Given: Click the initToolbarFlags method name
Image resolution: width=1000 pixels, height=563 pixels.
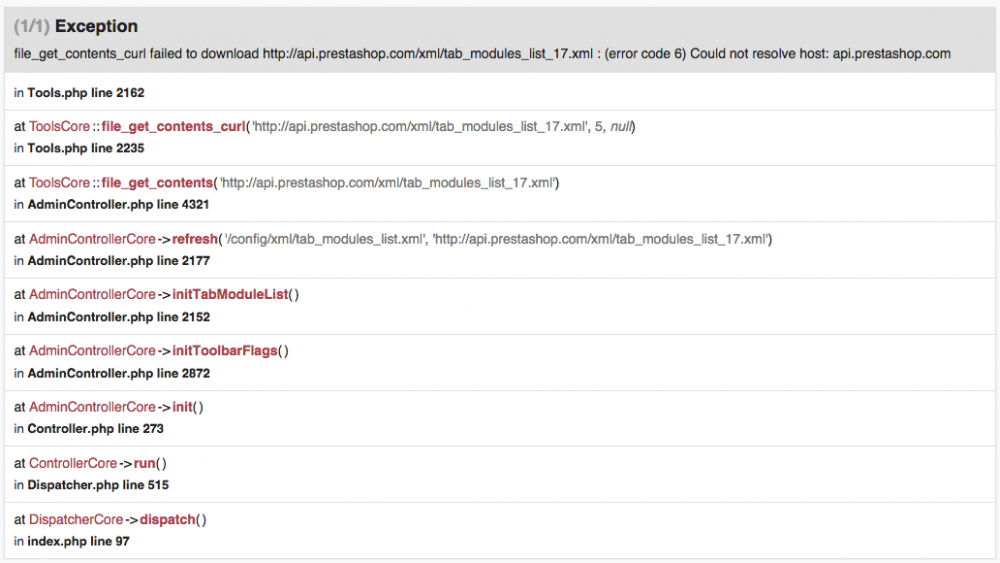Looking at the screenshot, I should 225,351.
